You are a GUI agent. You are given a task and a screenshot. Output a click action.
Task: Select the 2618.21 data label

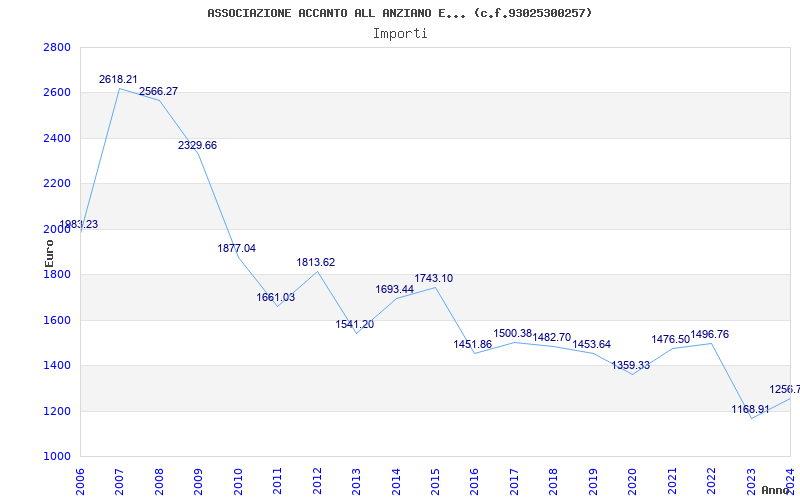coord(118,80)
